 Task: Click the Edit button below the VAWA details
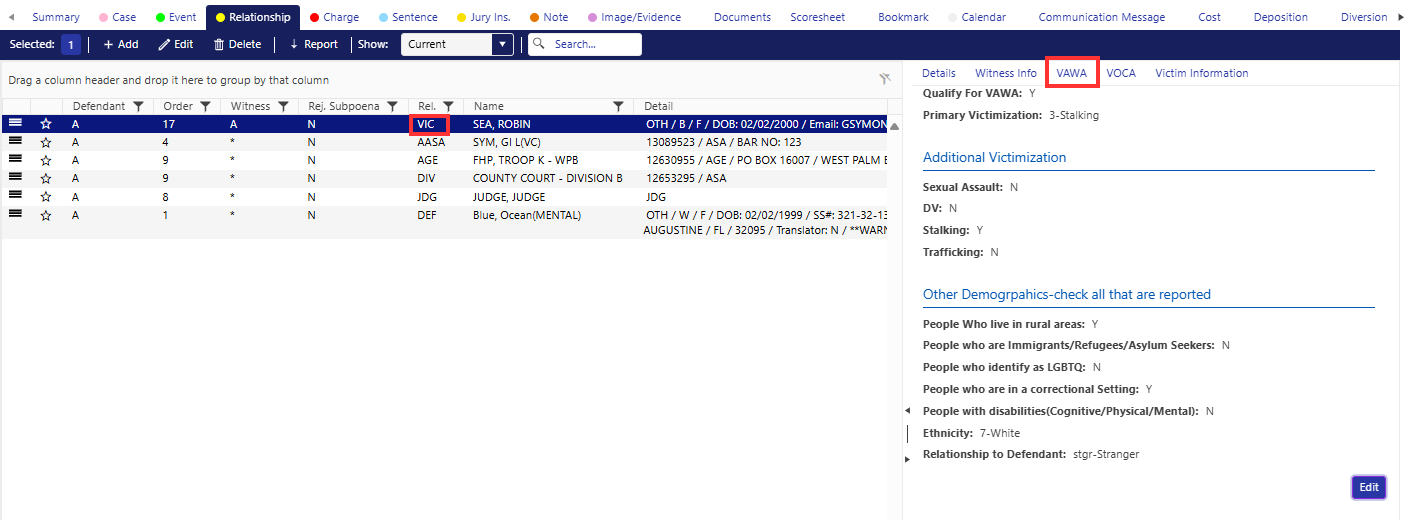point(1368,487)
